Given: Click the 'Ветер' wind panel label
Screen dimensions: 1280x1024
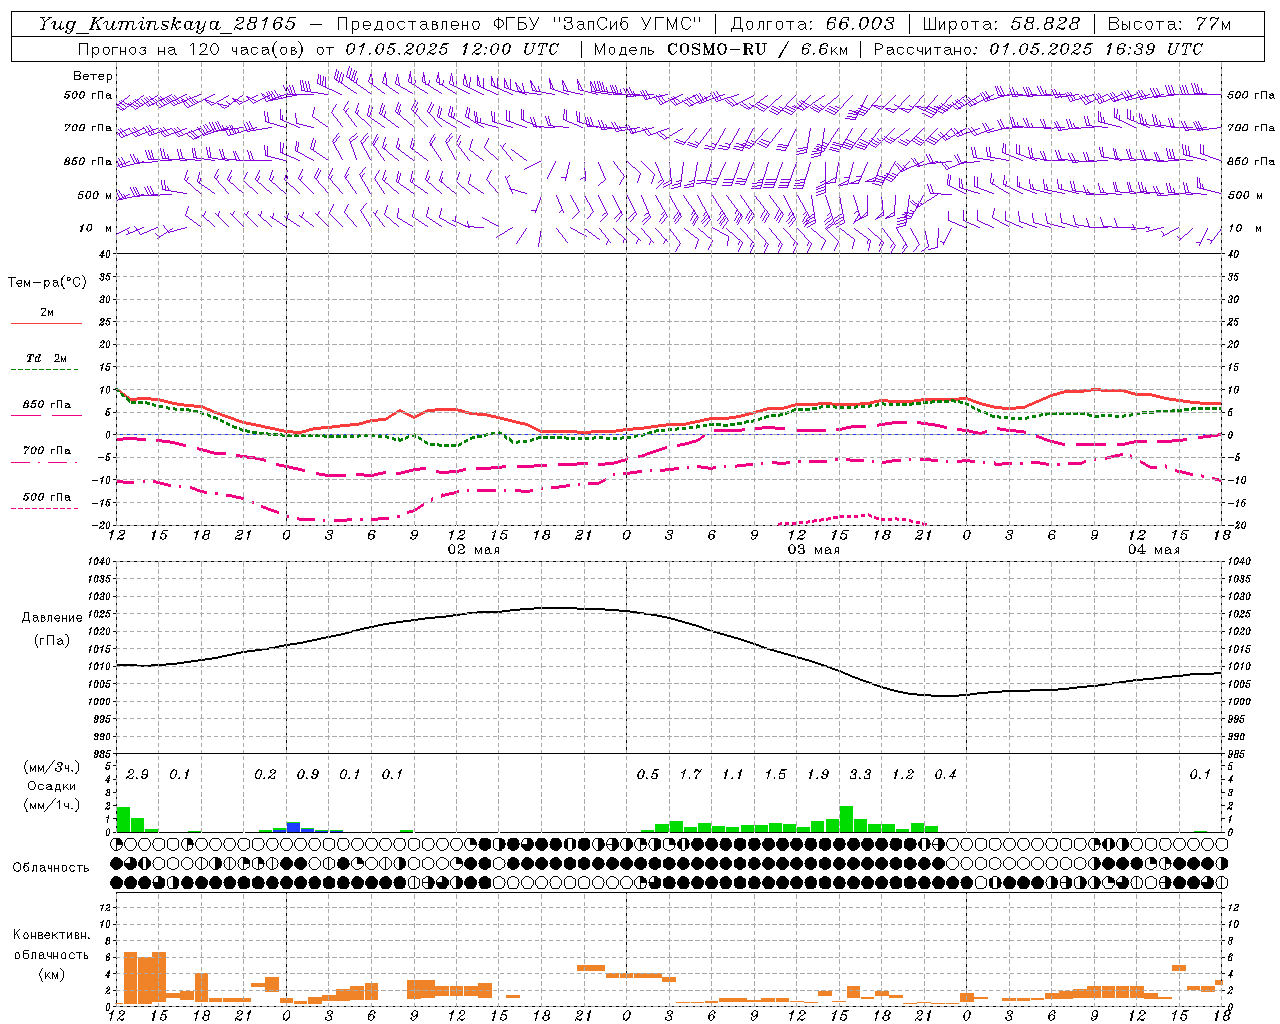Looking at the screenshot, I should click(93, 76).
